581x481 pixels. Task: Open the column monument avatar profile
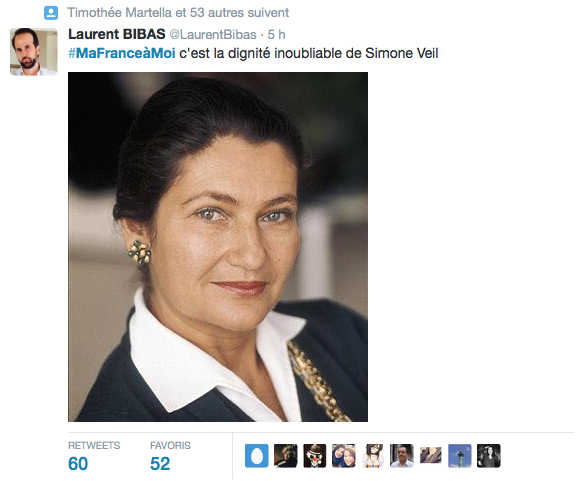click(x=459, y=456)
